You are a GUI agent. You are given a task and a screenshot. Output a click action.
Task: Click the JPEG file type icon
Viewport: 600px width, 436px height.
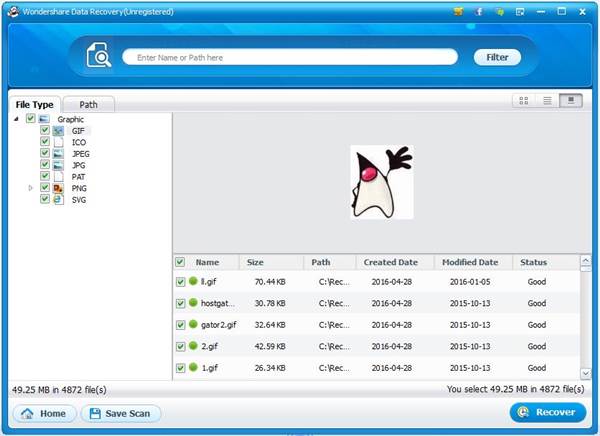[58, 154]
